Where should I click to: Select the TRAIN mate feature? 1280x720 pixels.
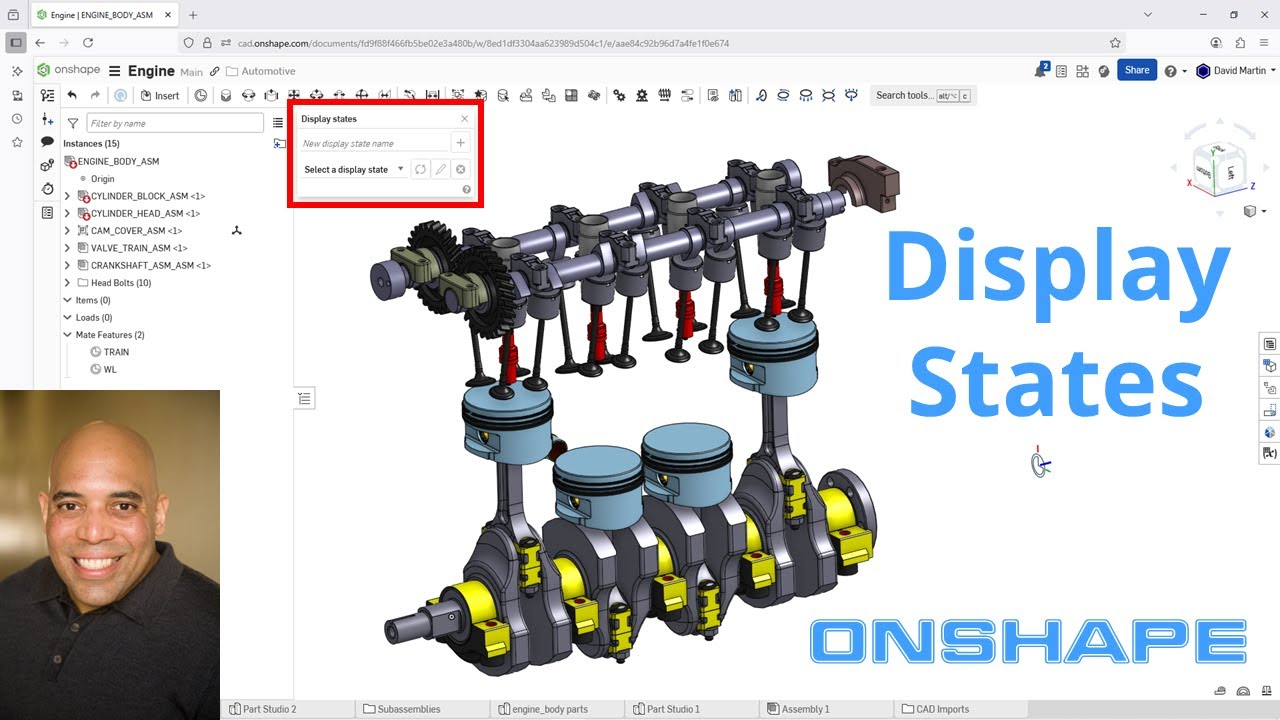click(x=116, y=352)
